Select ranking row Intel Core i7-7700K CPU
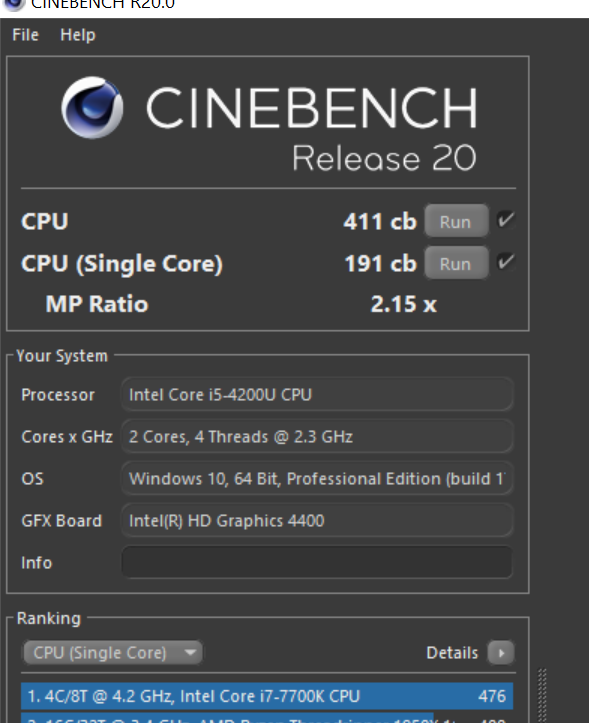This screenshot has width=589, height=723. point(267,696)
